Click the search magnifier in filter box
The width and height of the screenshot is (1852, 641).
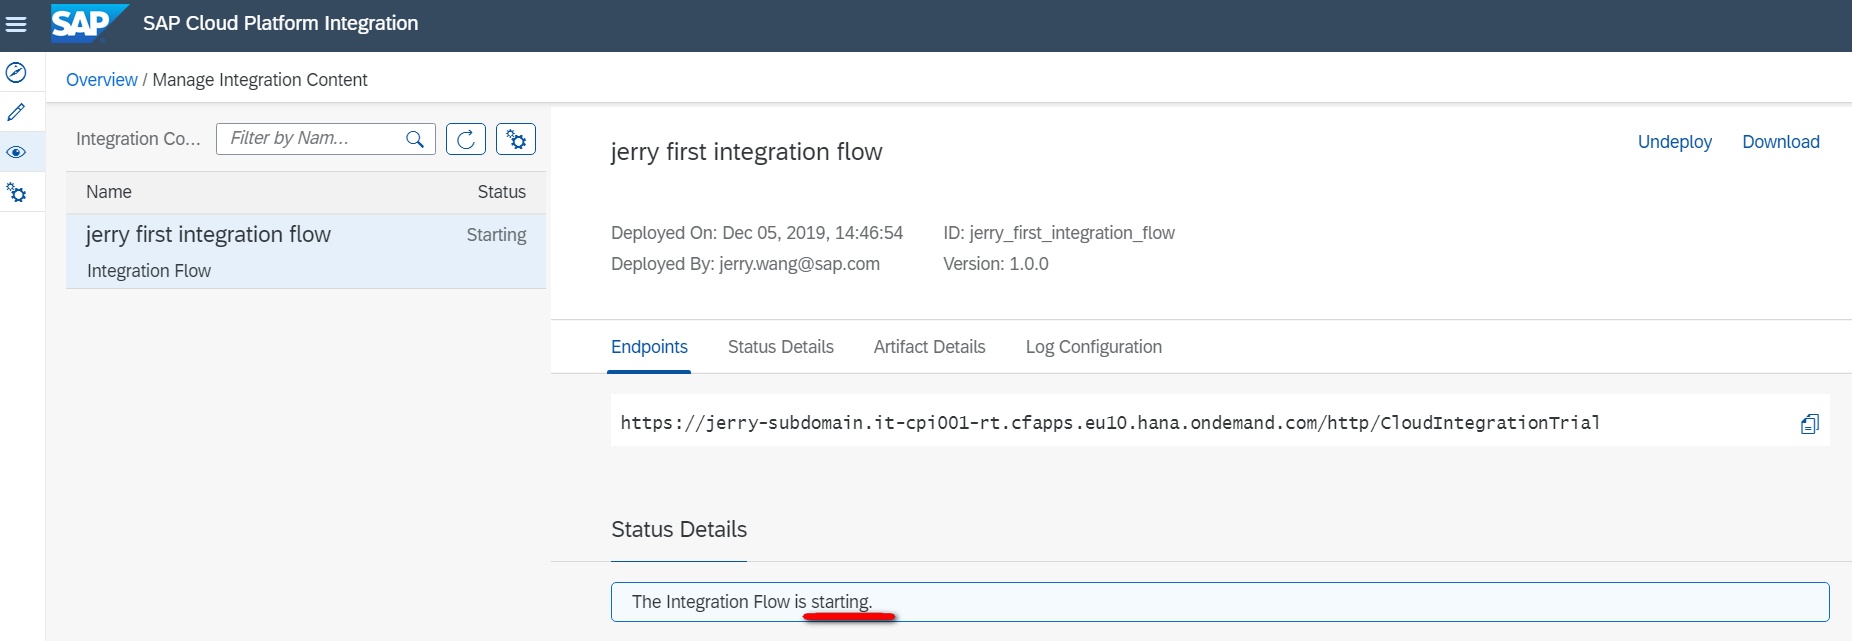pos(415,139)
